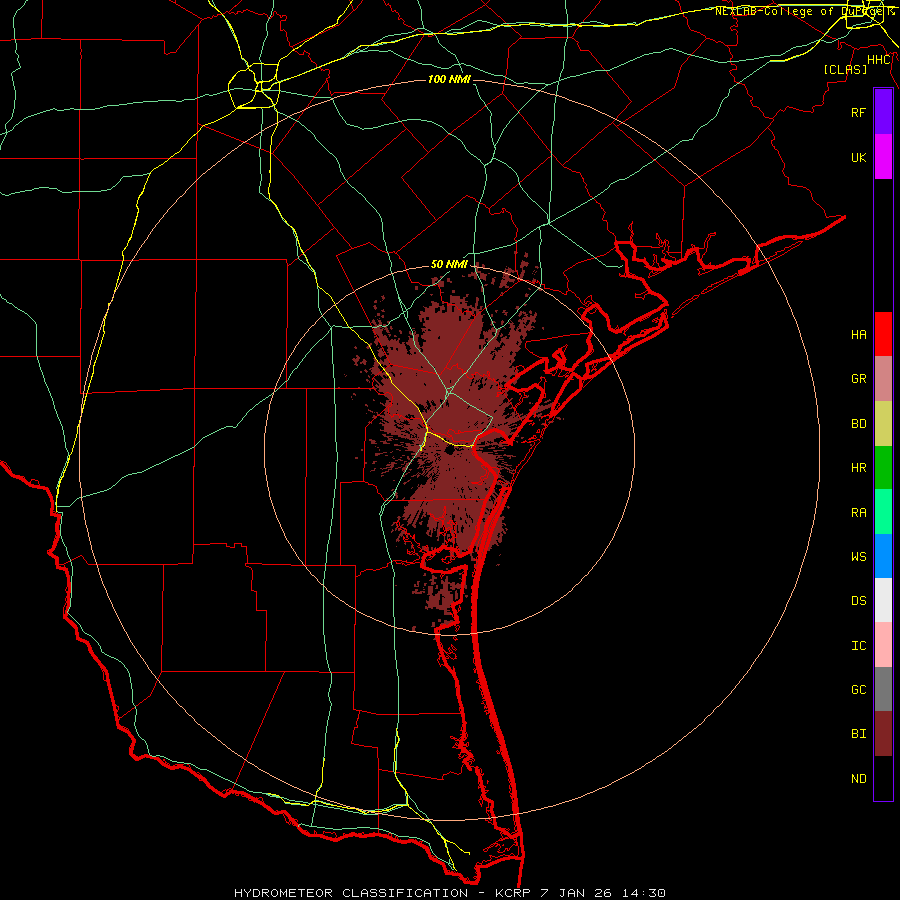Click the HYDROMETEOR CLASSIFICATION title text
This screenshot has width=900, height=900.
coord(351,893)
